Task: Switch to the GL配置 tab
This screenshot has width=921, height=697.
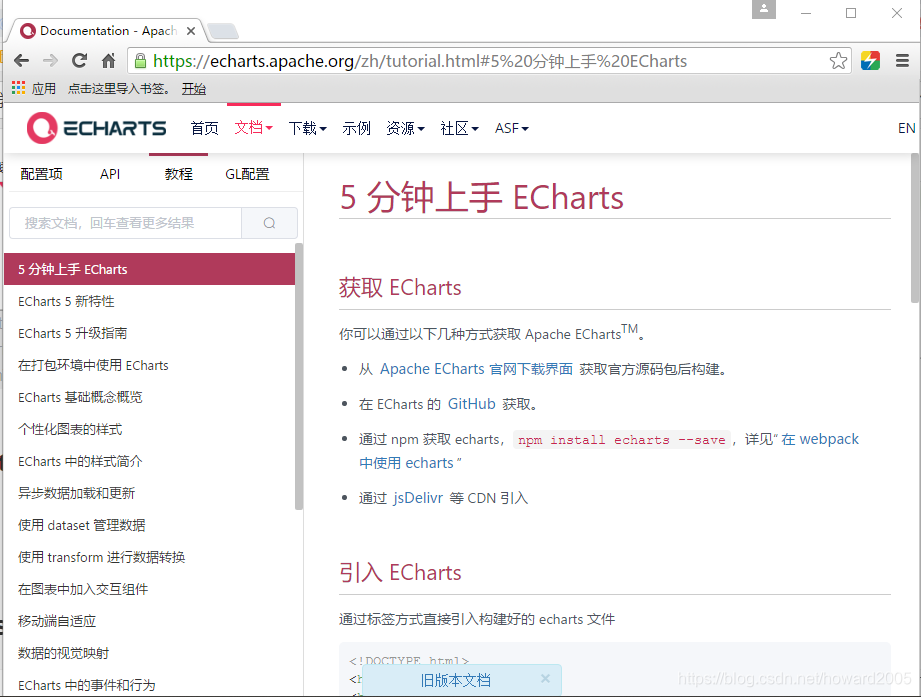Action: pos(247,174)
